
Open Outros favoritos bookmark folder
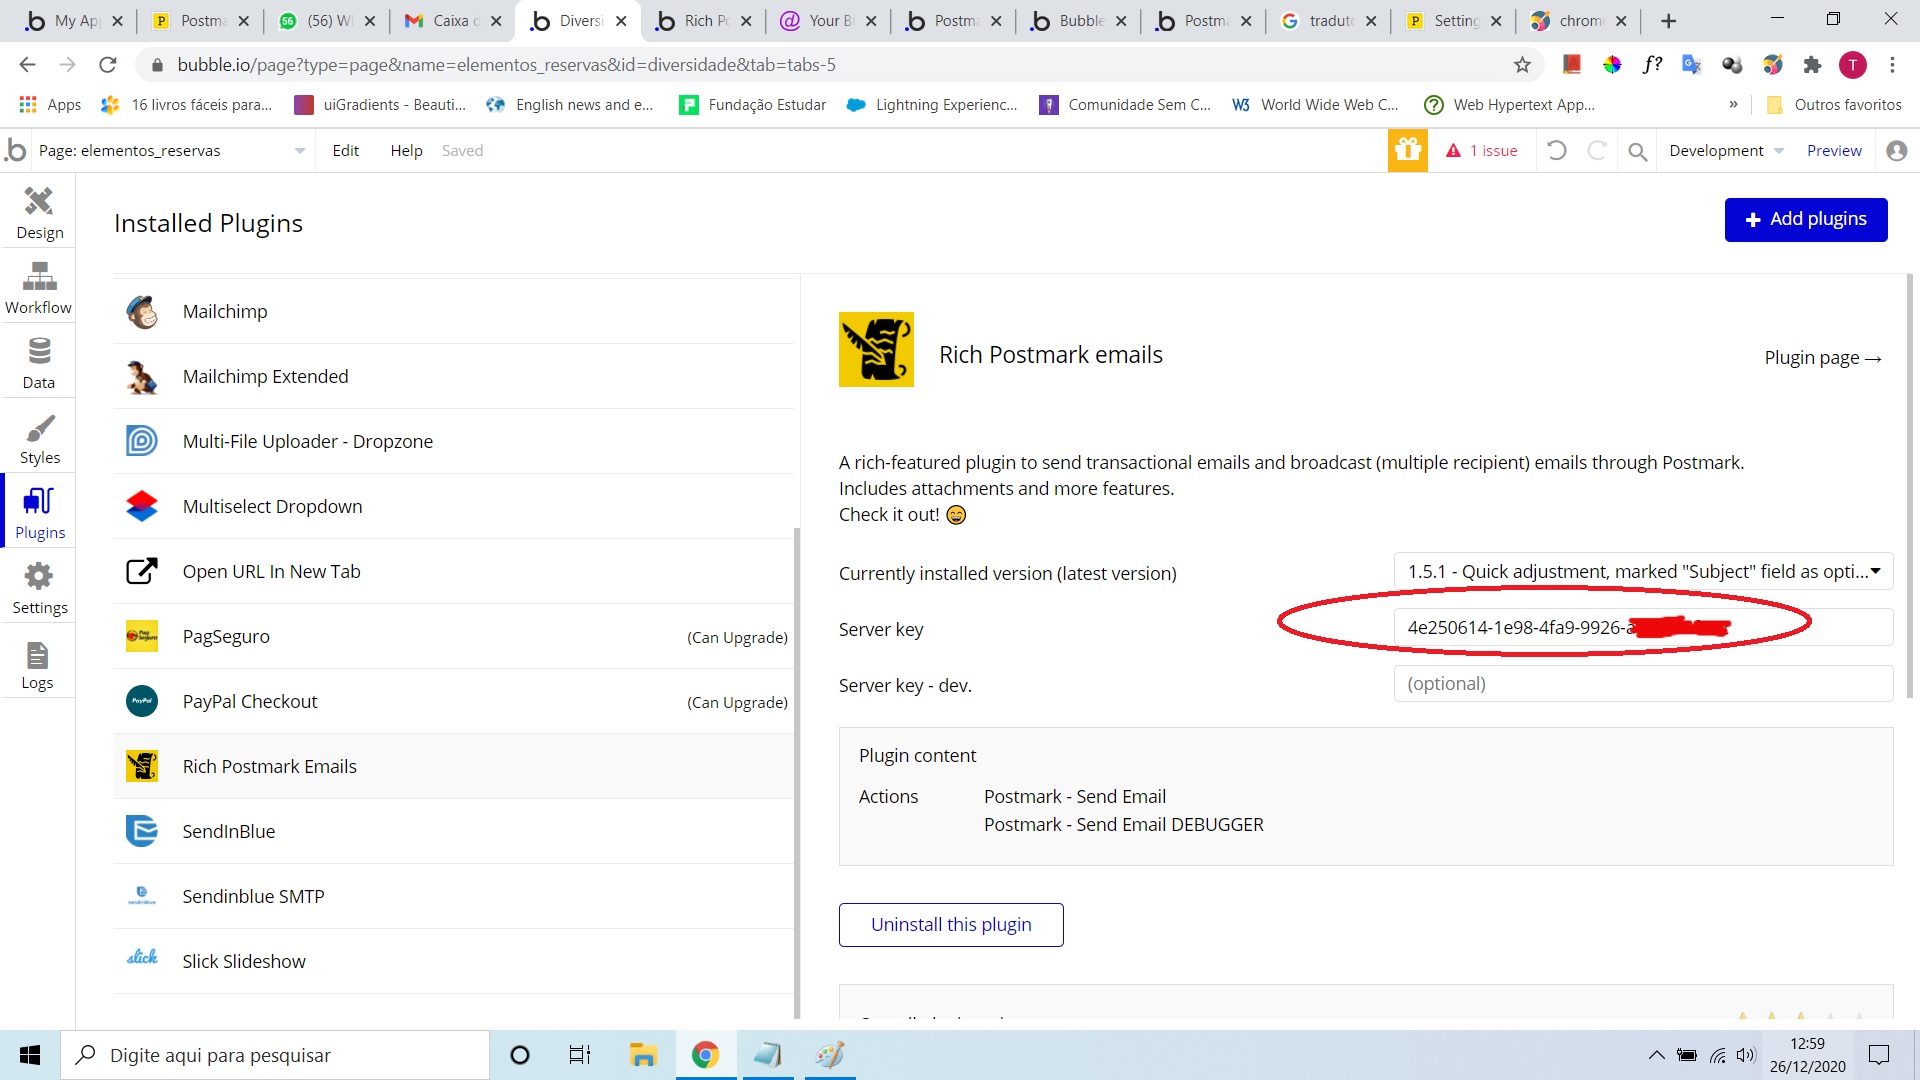click(1834, 104)
